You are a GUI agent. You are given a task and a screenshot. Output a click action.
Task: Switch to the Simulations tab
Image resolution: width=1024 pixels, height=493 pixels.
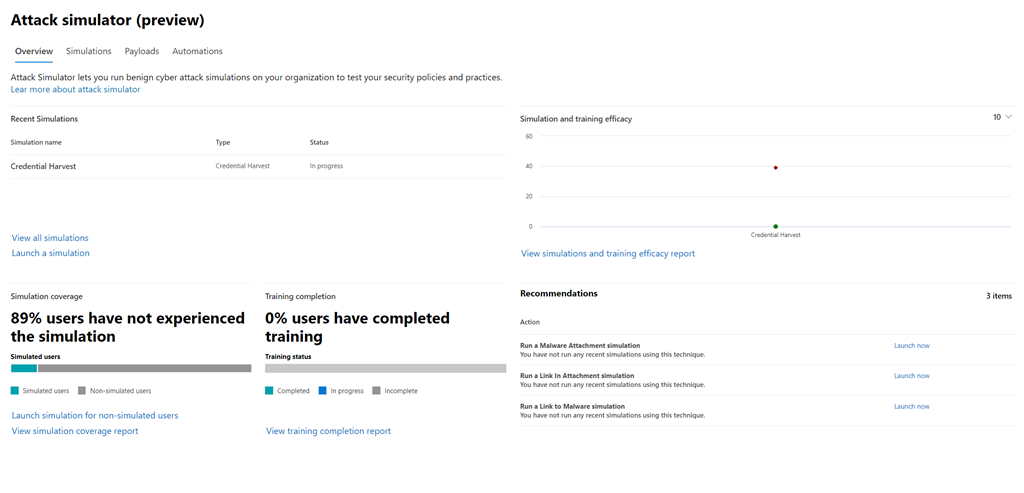[88, 51]
